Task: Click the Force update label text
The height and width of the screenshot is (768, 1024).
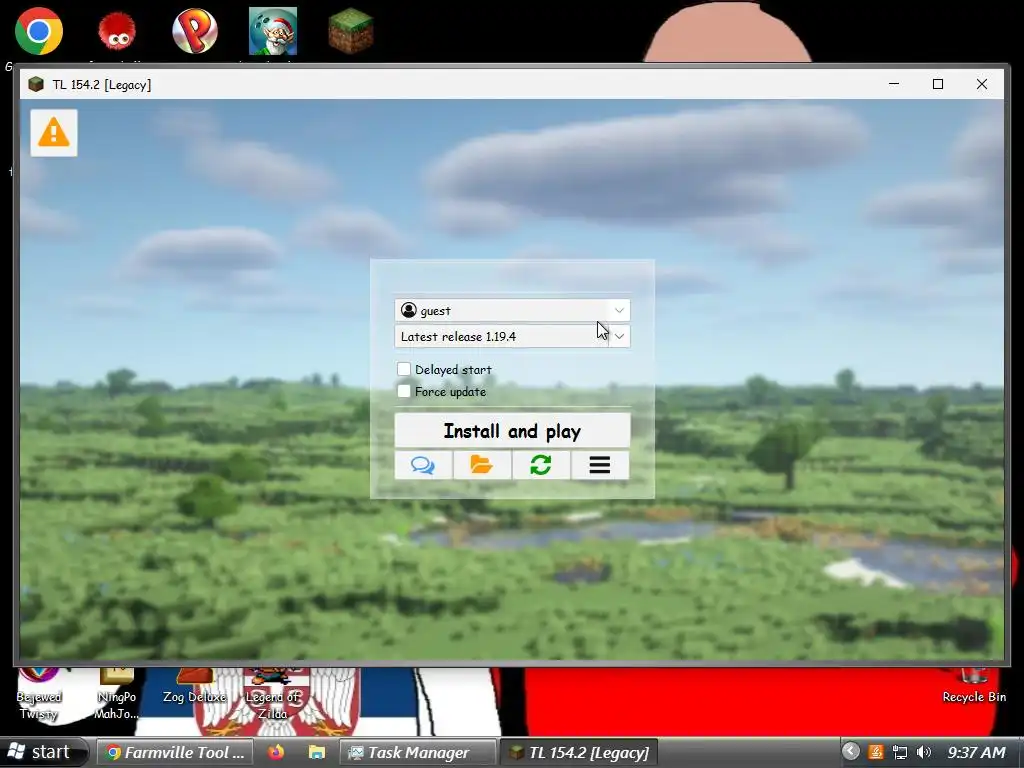Action: pyautogui.click(x=451, y=392)
